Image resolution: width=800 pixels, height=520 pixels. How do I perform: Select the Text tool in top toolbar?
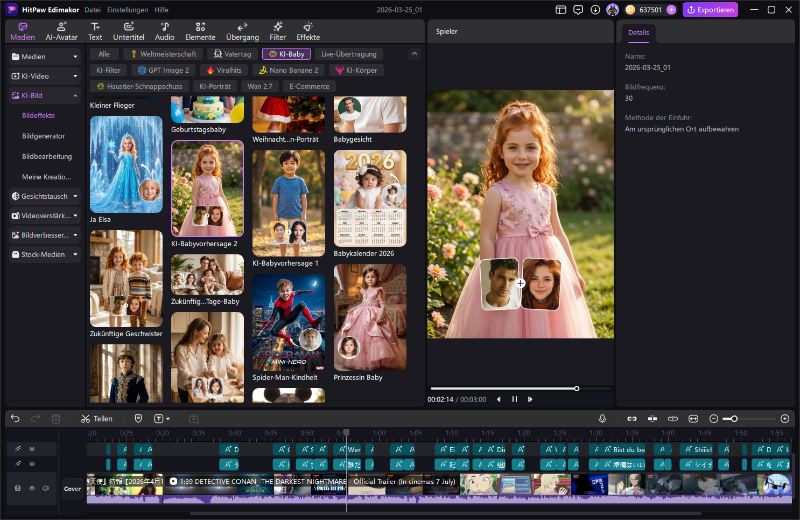point(95,31)
